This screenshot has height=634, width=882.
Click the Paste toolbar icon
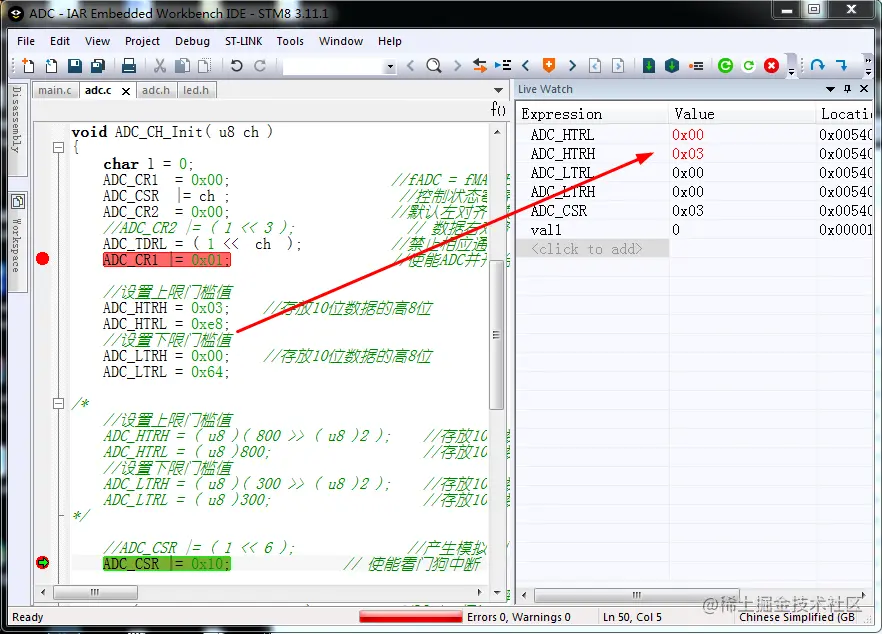205,66
